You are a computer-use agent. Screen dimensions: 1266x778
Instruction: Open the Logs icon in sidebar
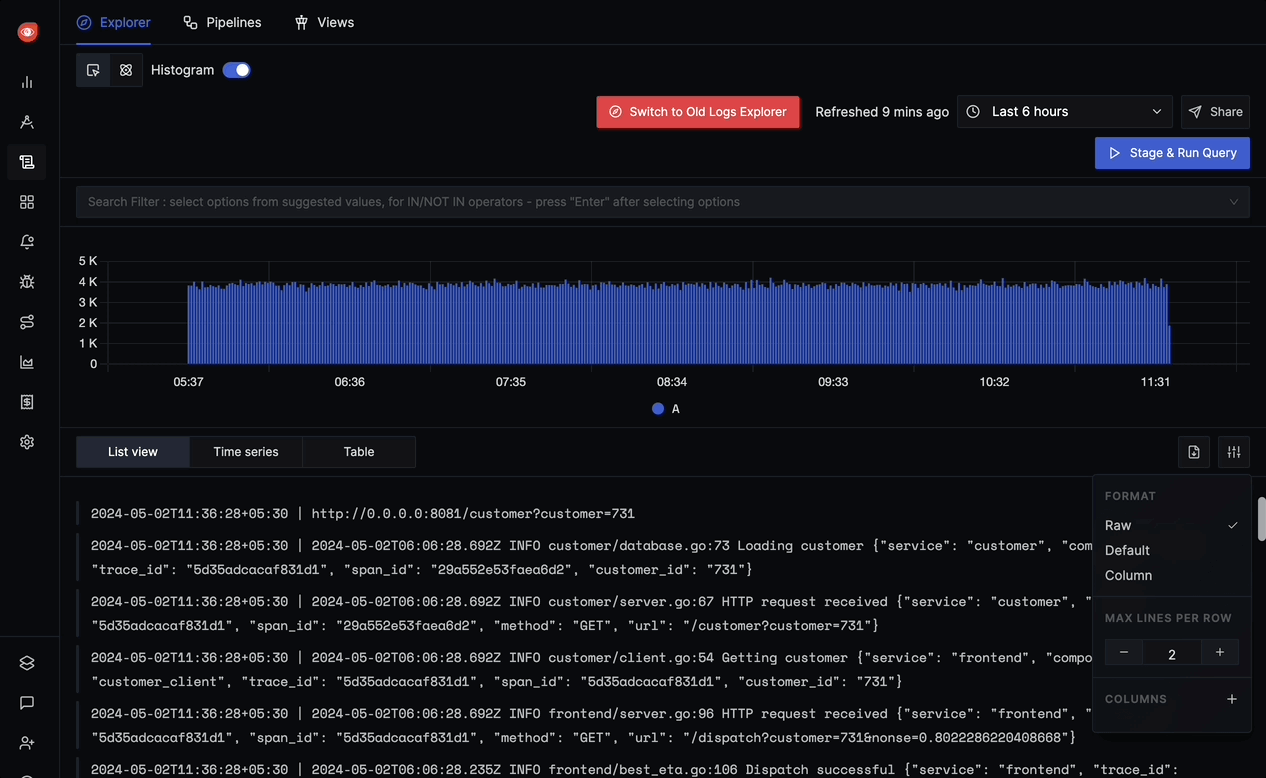click(27, 162)
